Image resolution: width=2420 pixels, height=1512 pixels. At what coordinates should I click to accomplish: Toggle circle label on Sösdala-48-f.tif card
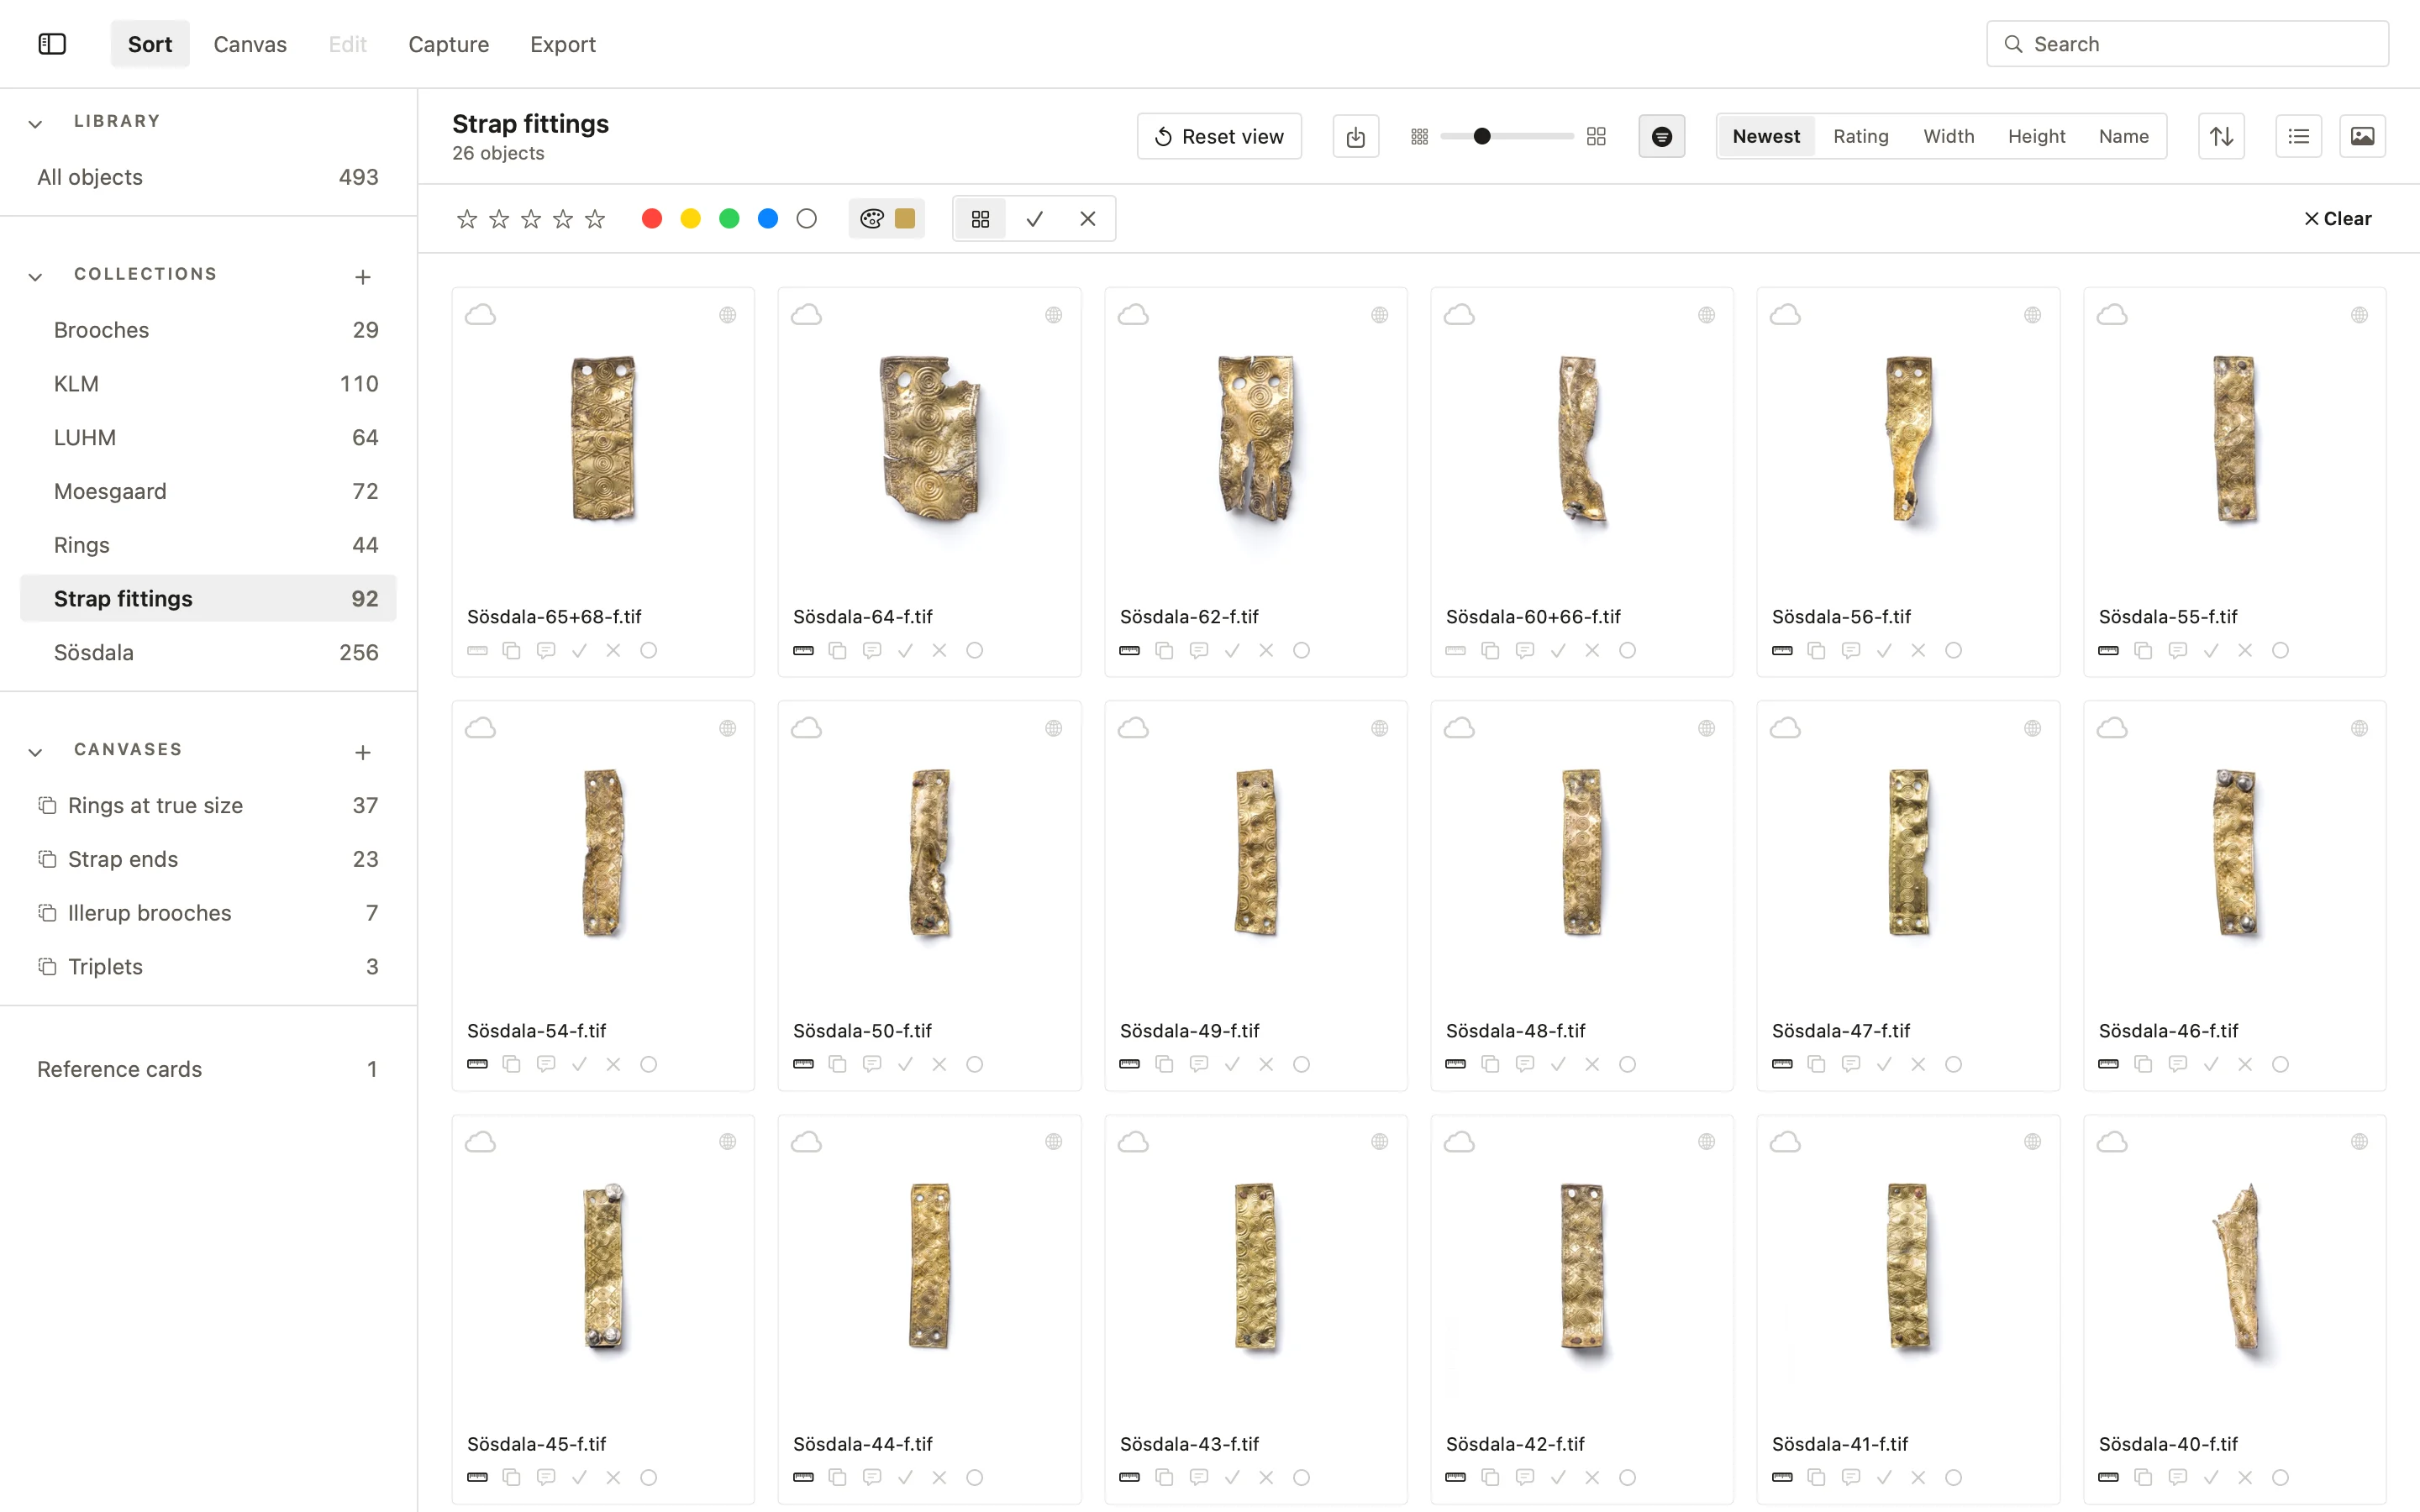click(x=1627, y=1064)
